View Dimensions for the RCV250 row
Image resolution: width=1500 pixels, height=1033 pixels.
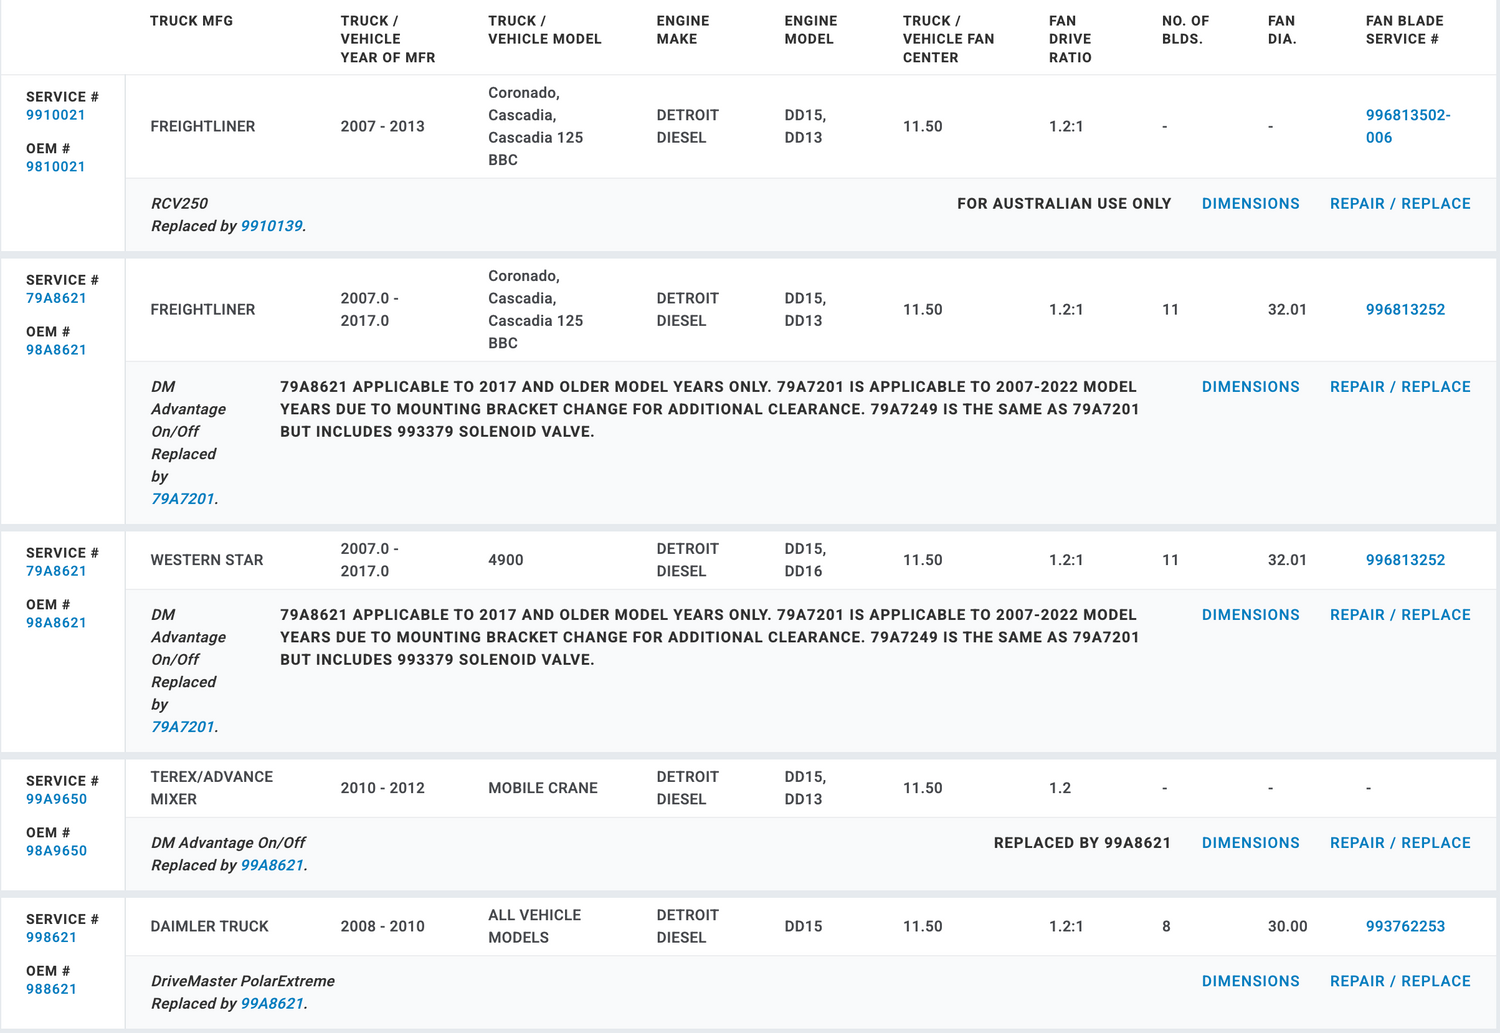1250,204
